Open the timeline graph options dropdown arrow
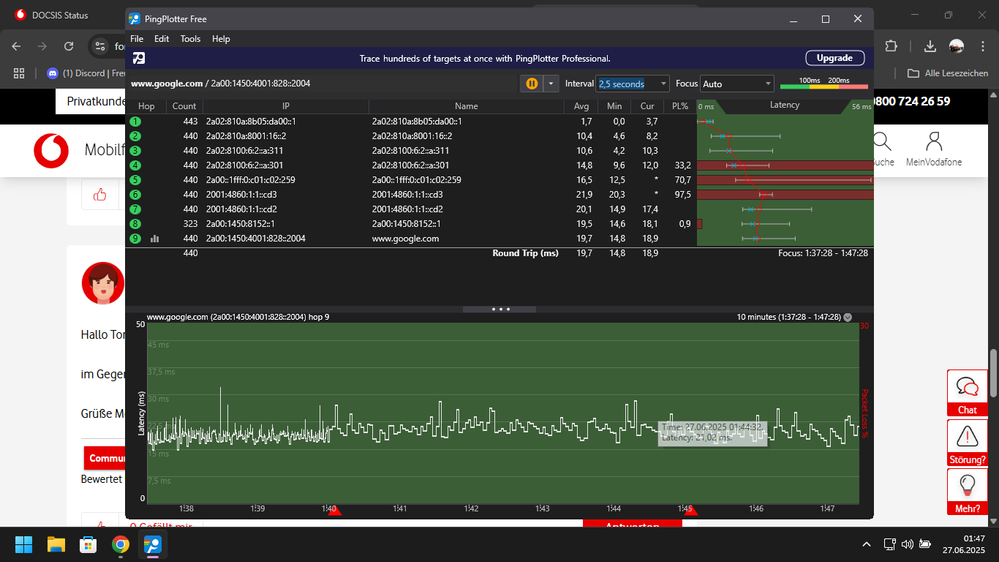Screen dimensions: 999x562 click(847, 317)
